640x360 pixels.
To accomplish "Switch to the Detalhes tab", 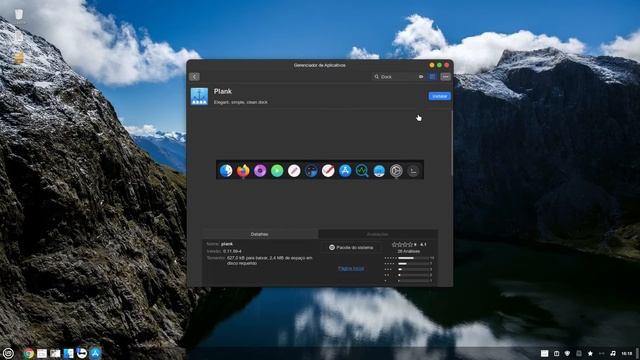I will [260, 234].
